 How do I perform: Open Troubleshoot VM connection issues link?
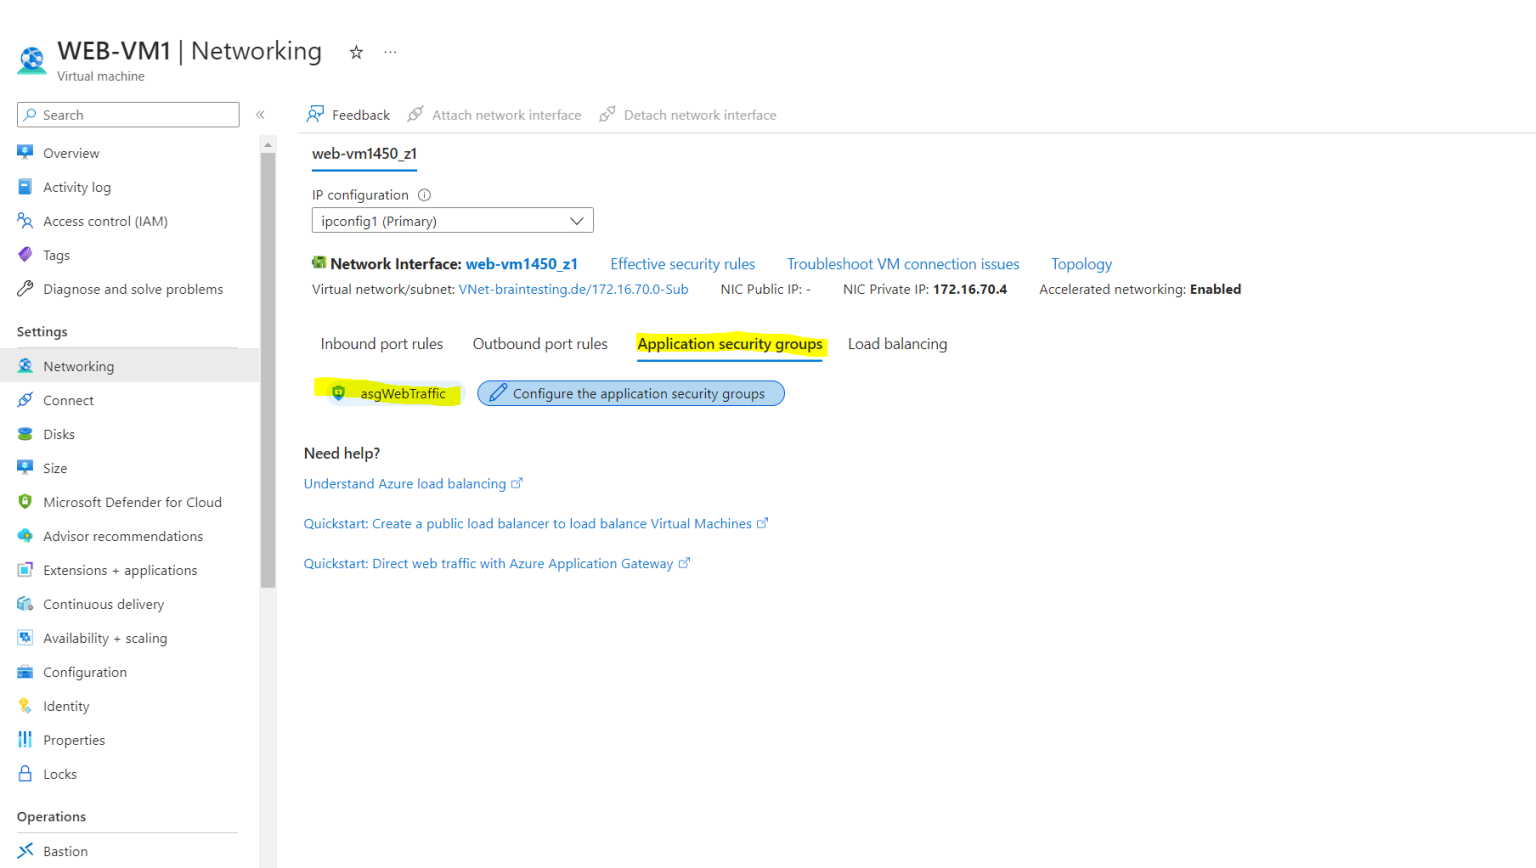pos(903,264)
